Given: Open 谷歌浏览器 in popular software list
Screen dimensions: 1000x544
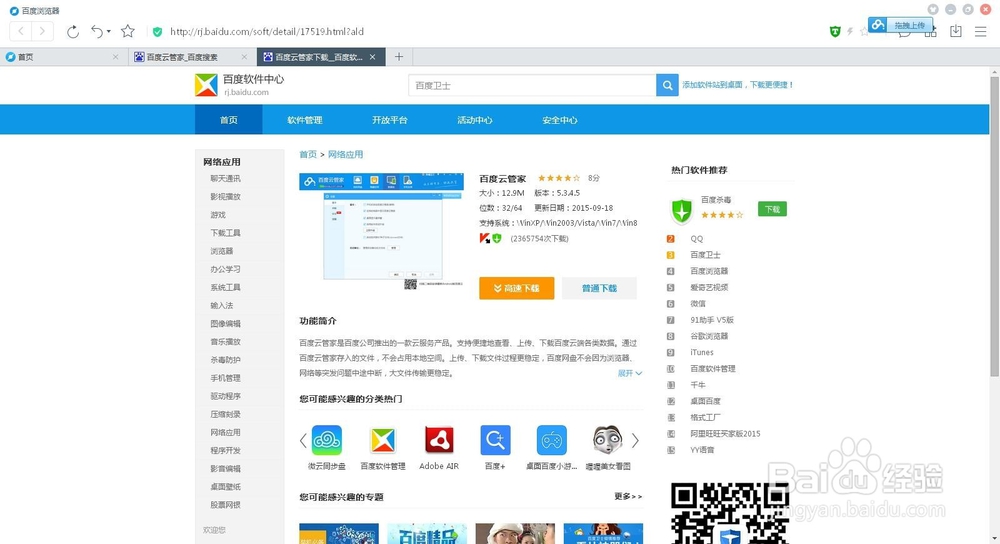Looking at the screenshot, I should pos(709,336).
